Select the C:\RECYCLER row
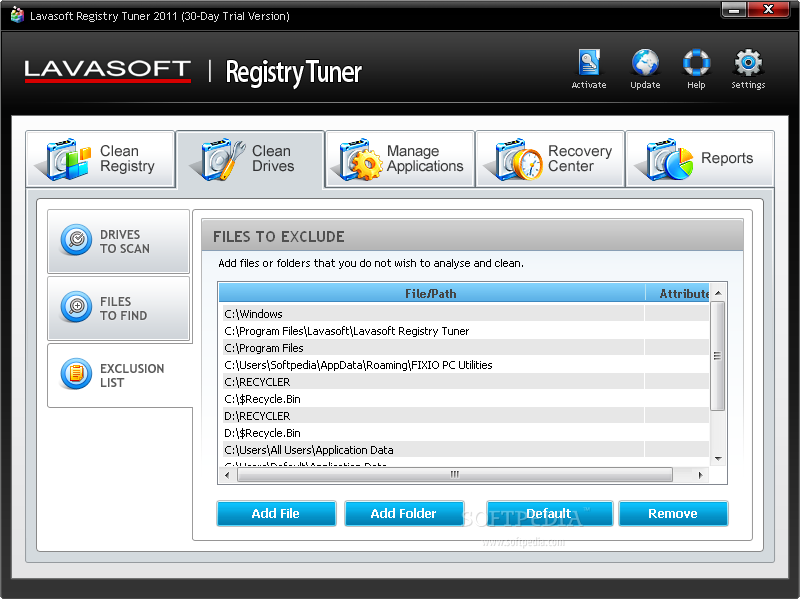 (464, 382)
